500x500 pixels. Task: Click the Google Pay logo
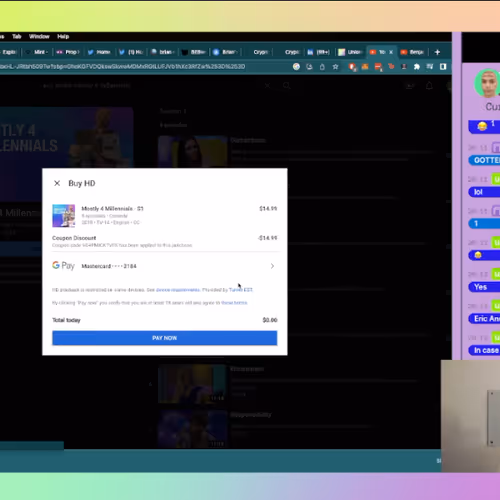pyautogui.click(x=63, y=266)
